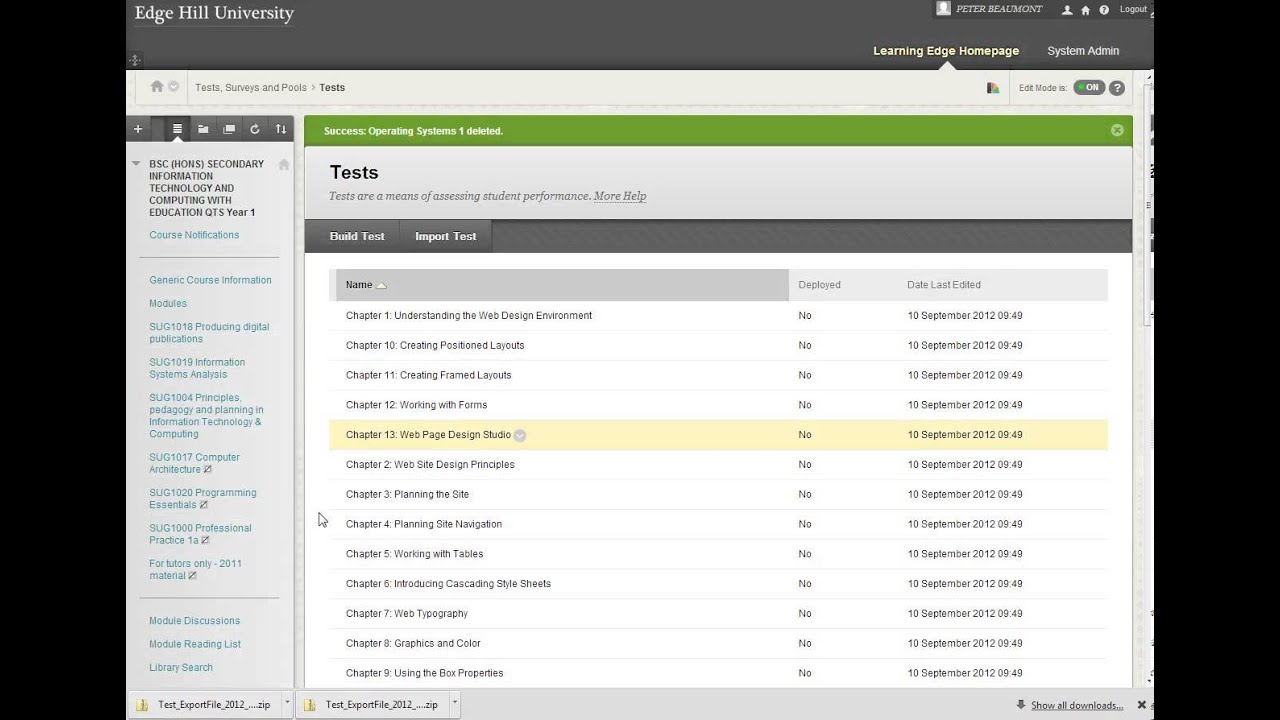Select Chapter 3: Planning the Site

pos(407,494)
